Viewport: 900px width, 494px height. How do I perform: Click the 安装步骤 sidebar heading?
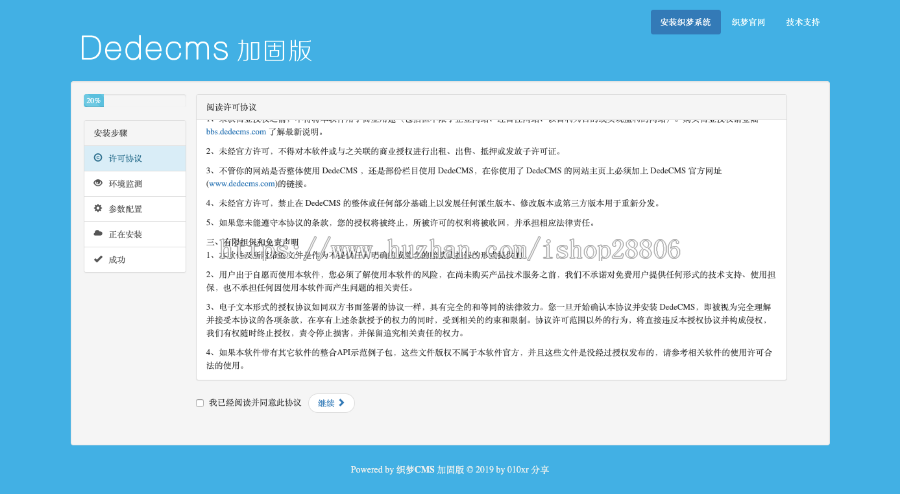click(x=111, y=133)
